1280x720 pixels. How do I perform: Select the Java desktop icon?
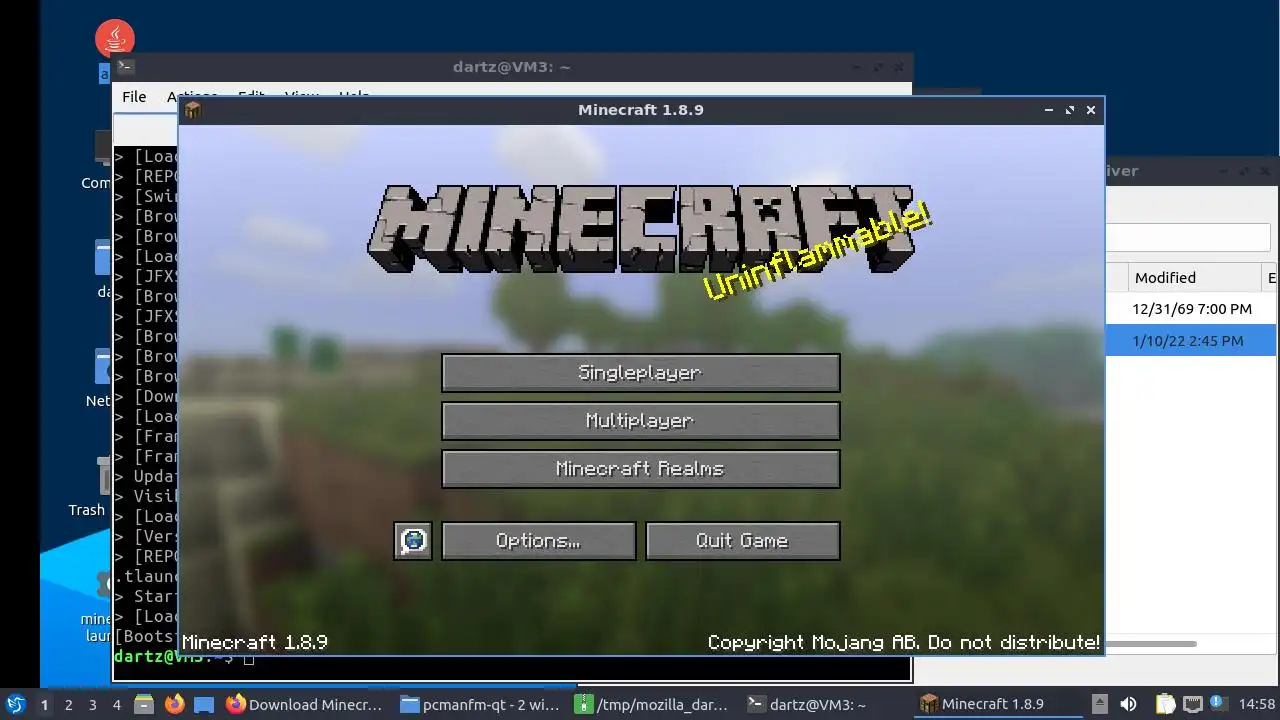115,40
